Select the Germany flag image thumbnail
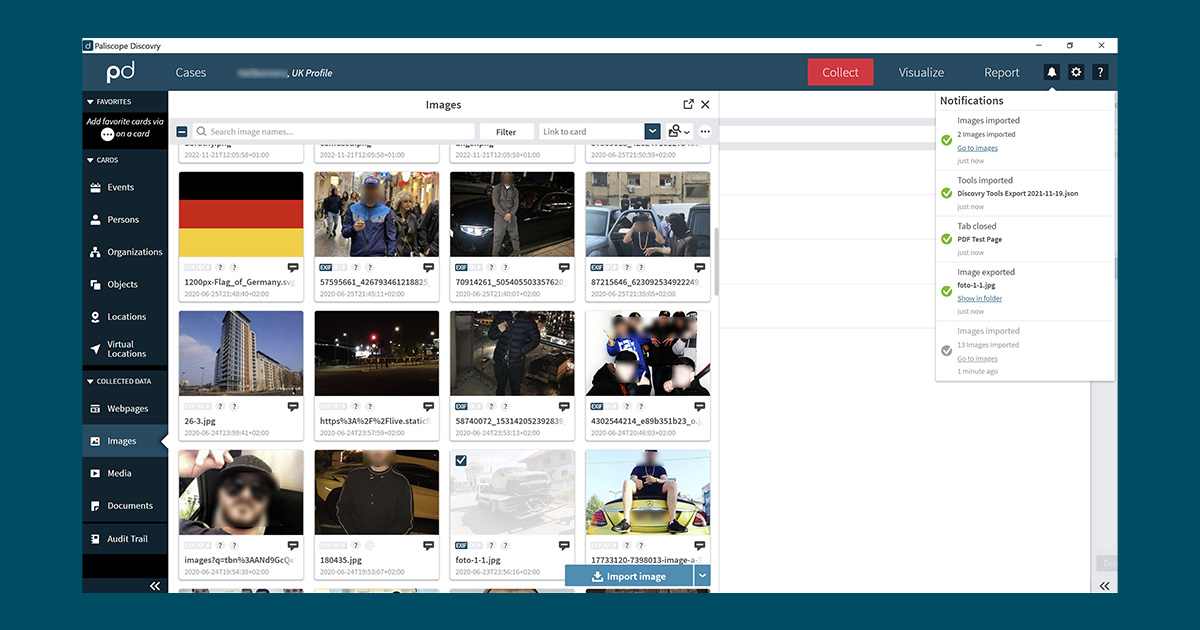 point(240,214)
